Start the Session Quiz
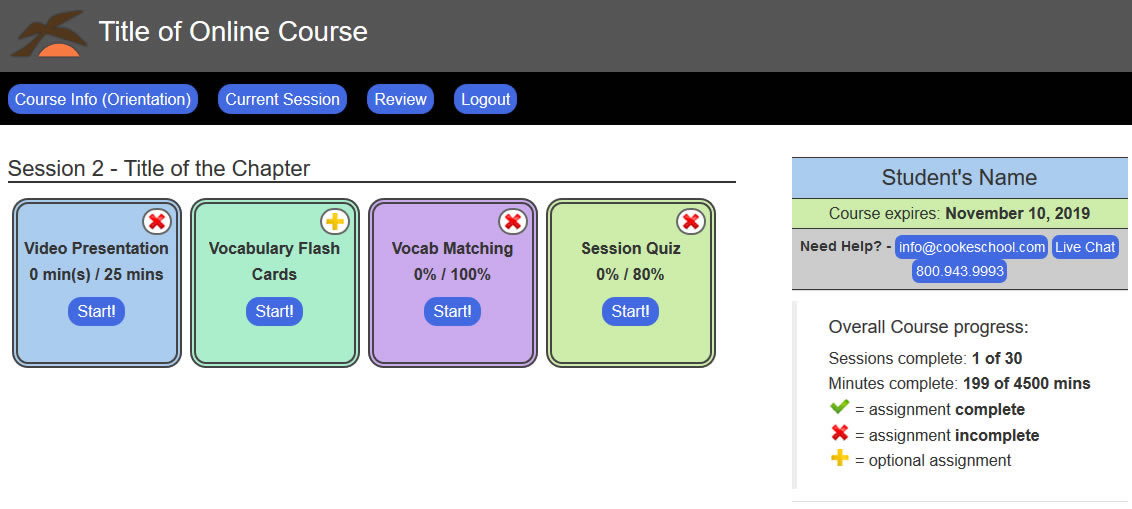Viewport: 1132px width, 509px height. click(630, 311)
